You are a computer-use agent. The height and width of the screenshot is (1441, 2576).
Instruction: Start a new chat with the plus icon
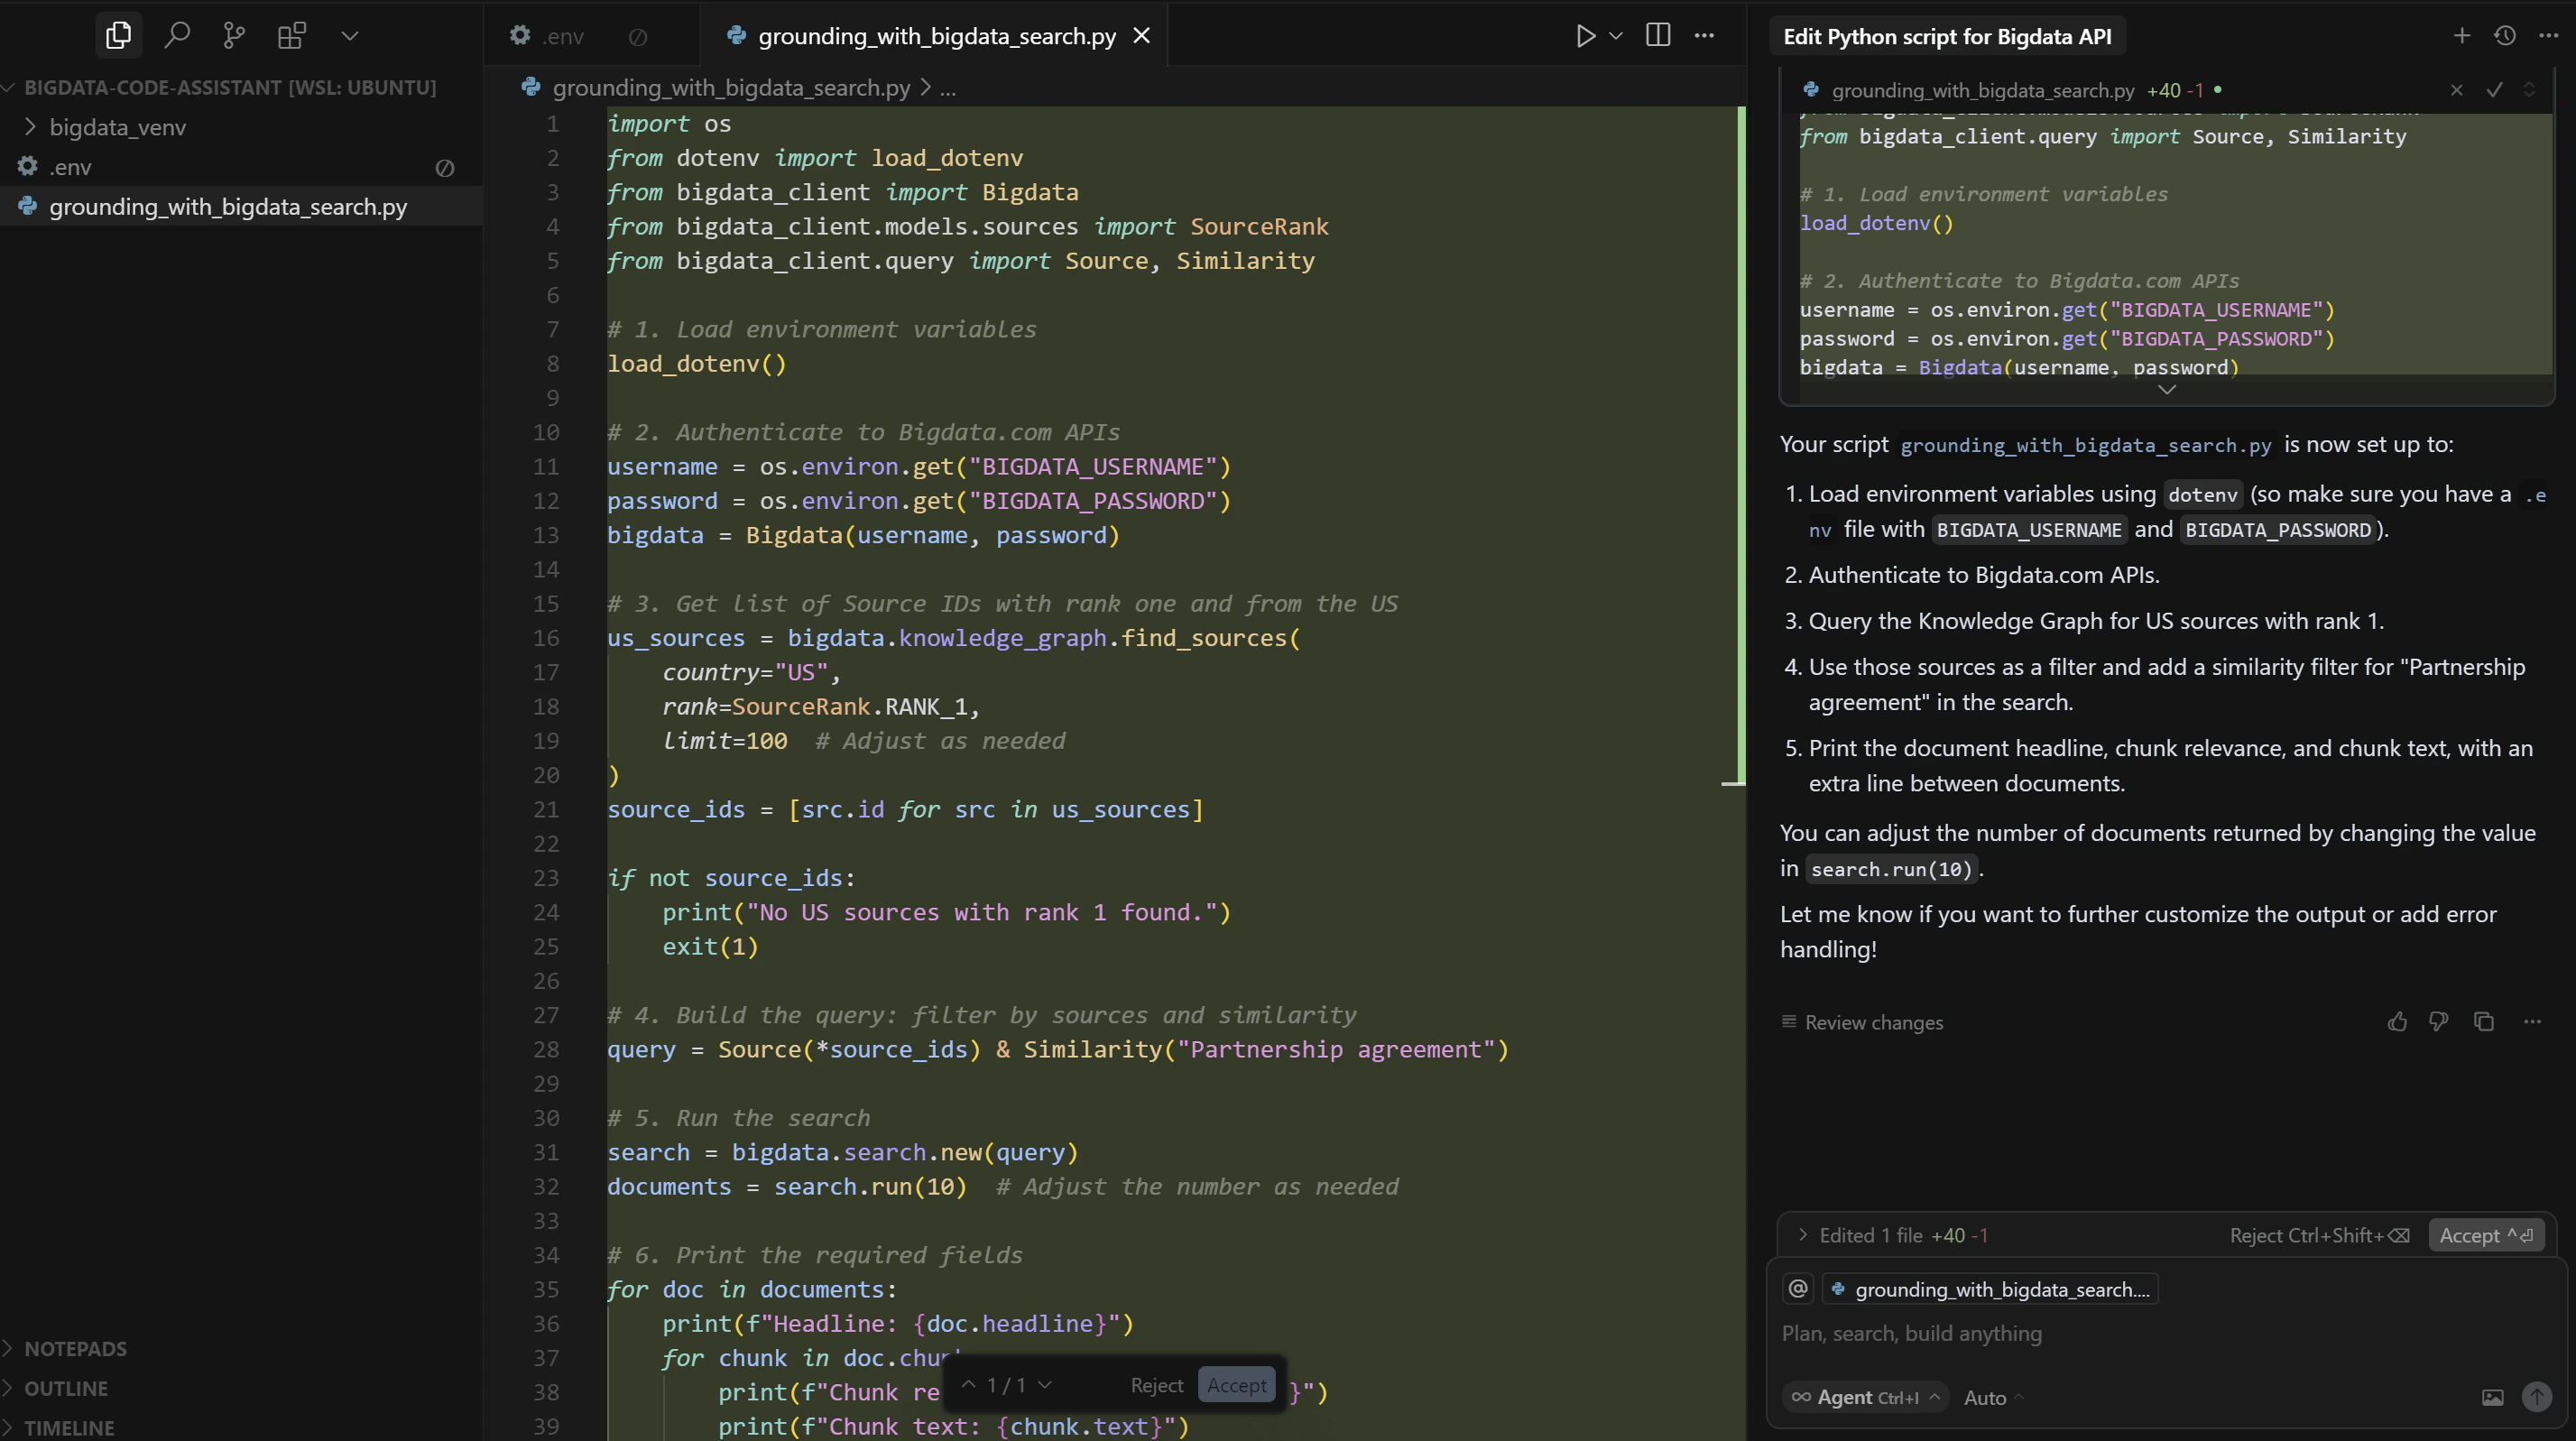pyautogui.click(x=2461, y=36)
